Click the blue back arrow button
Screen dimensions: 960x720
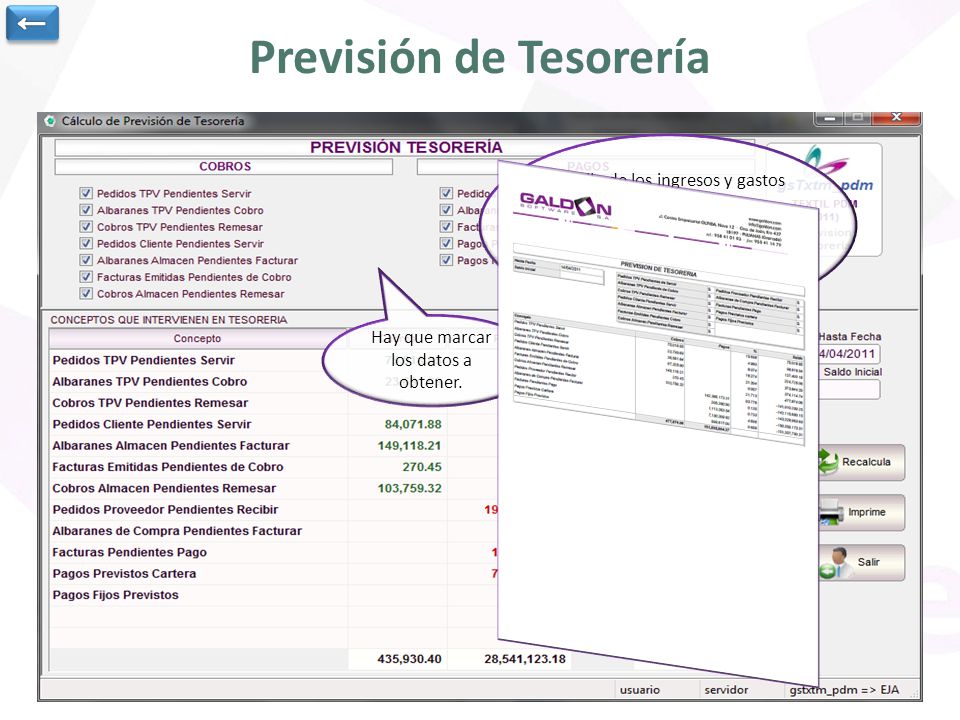pos(32,23)
